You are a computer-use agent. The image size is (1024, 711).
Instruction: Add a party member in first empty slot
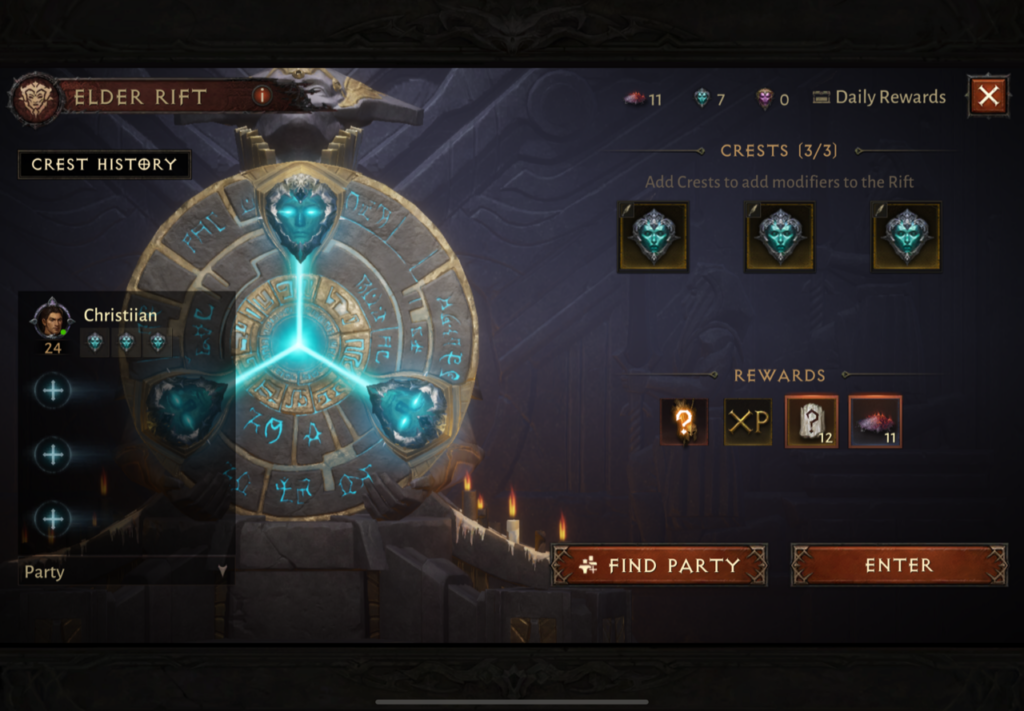click(53, 390)
